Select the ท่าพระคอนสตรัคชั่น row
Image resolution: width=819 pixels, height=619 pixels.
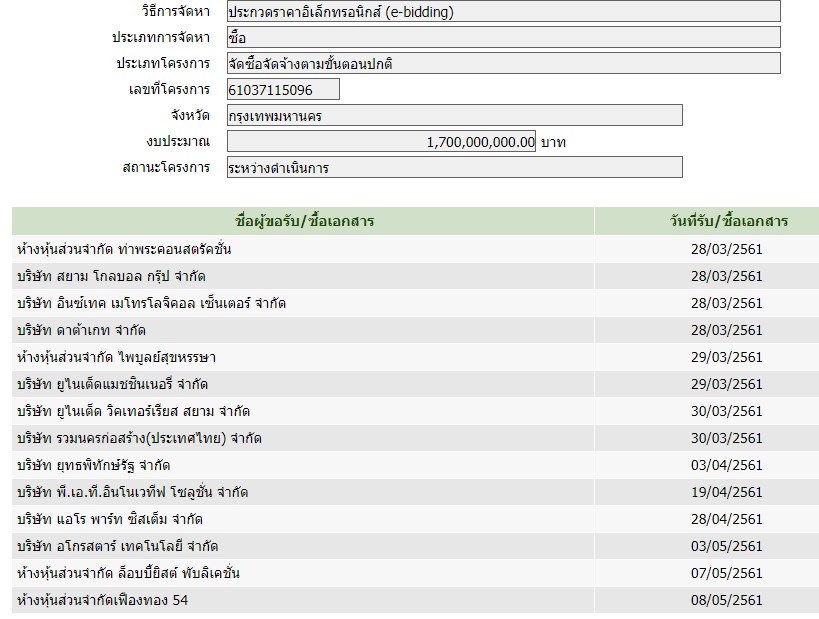click(x=124, y=249)
